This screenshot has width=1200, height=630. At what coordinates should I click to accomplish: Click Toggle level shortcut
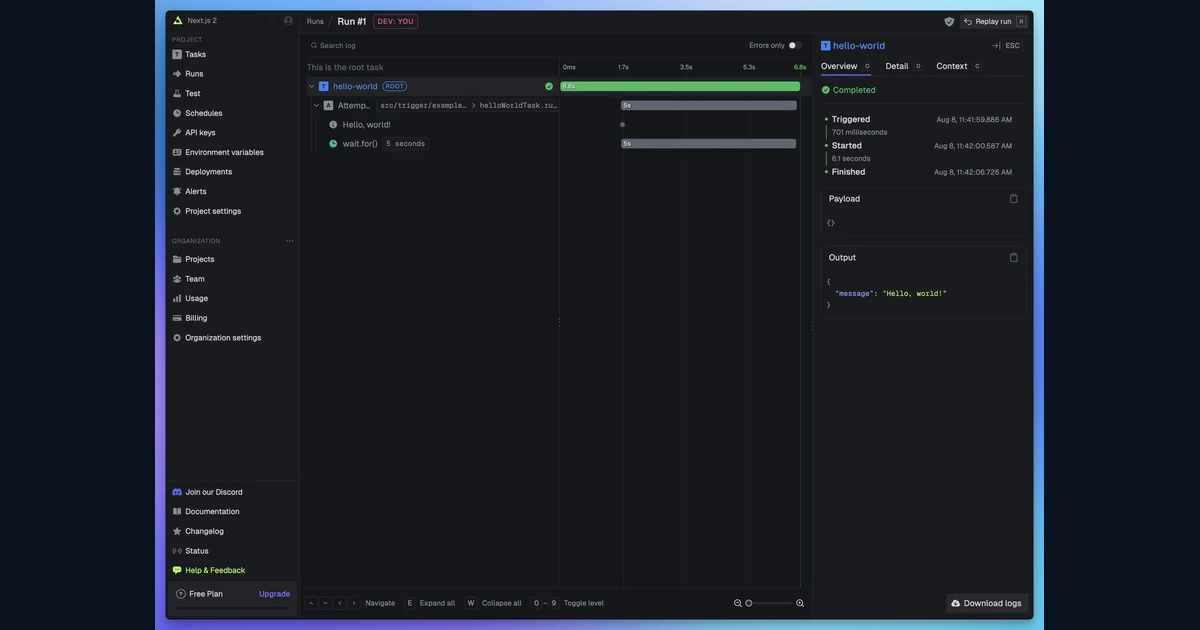(x=568, y=603)
